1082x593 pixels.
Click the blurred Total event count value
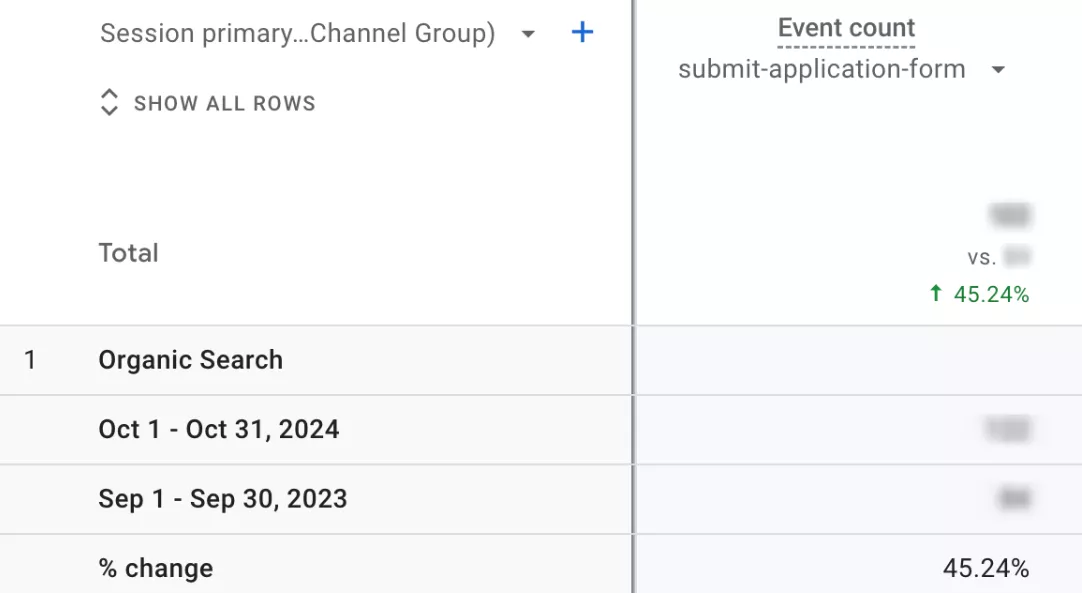tap(1008, 215)
